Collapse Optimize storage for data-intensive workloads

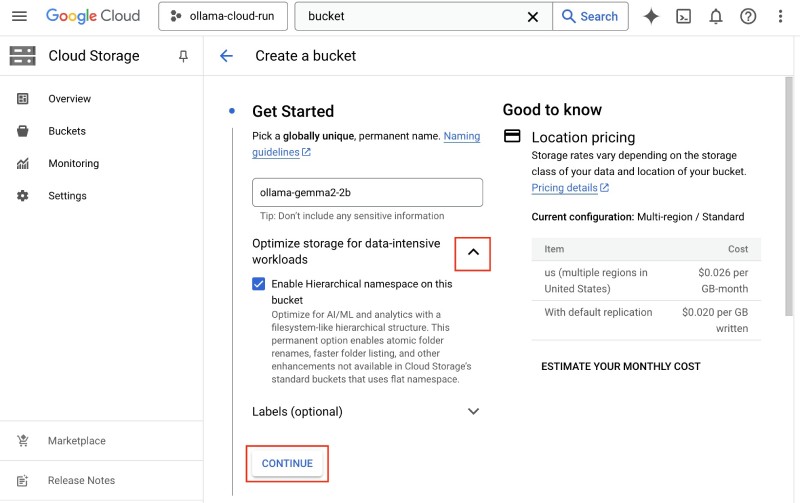click(473, 253)
